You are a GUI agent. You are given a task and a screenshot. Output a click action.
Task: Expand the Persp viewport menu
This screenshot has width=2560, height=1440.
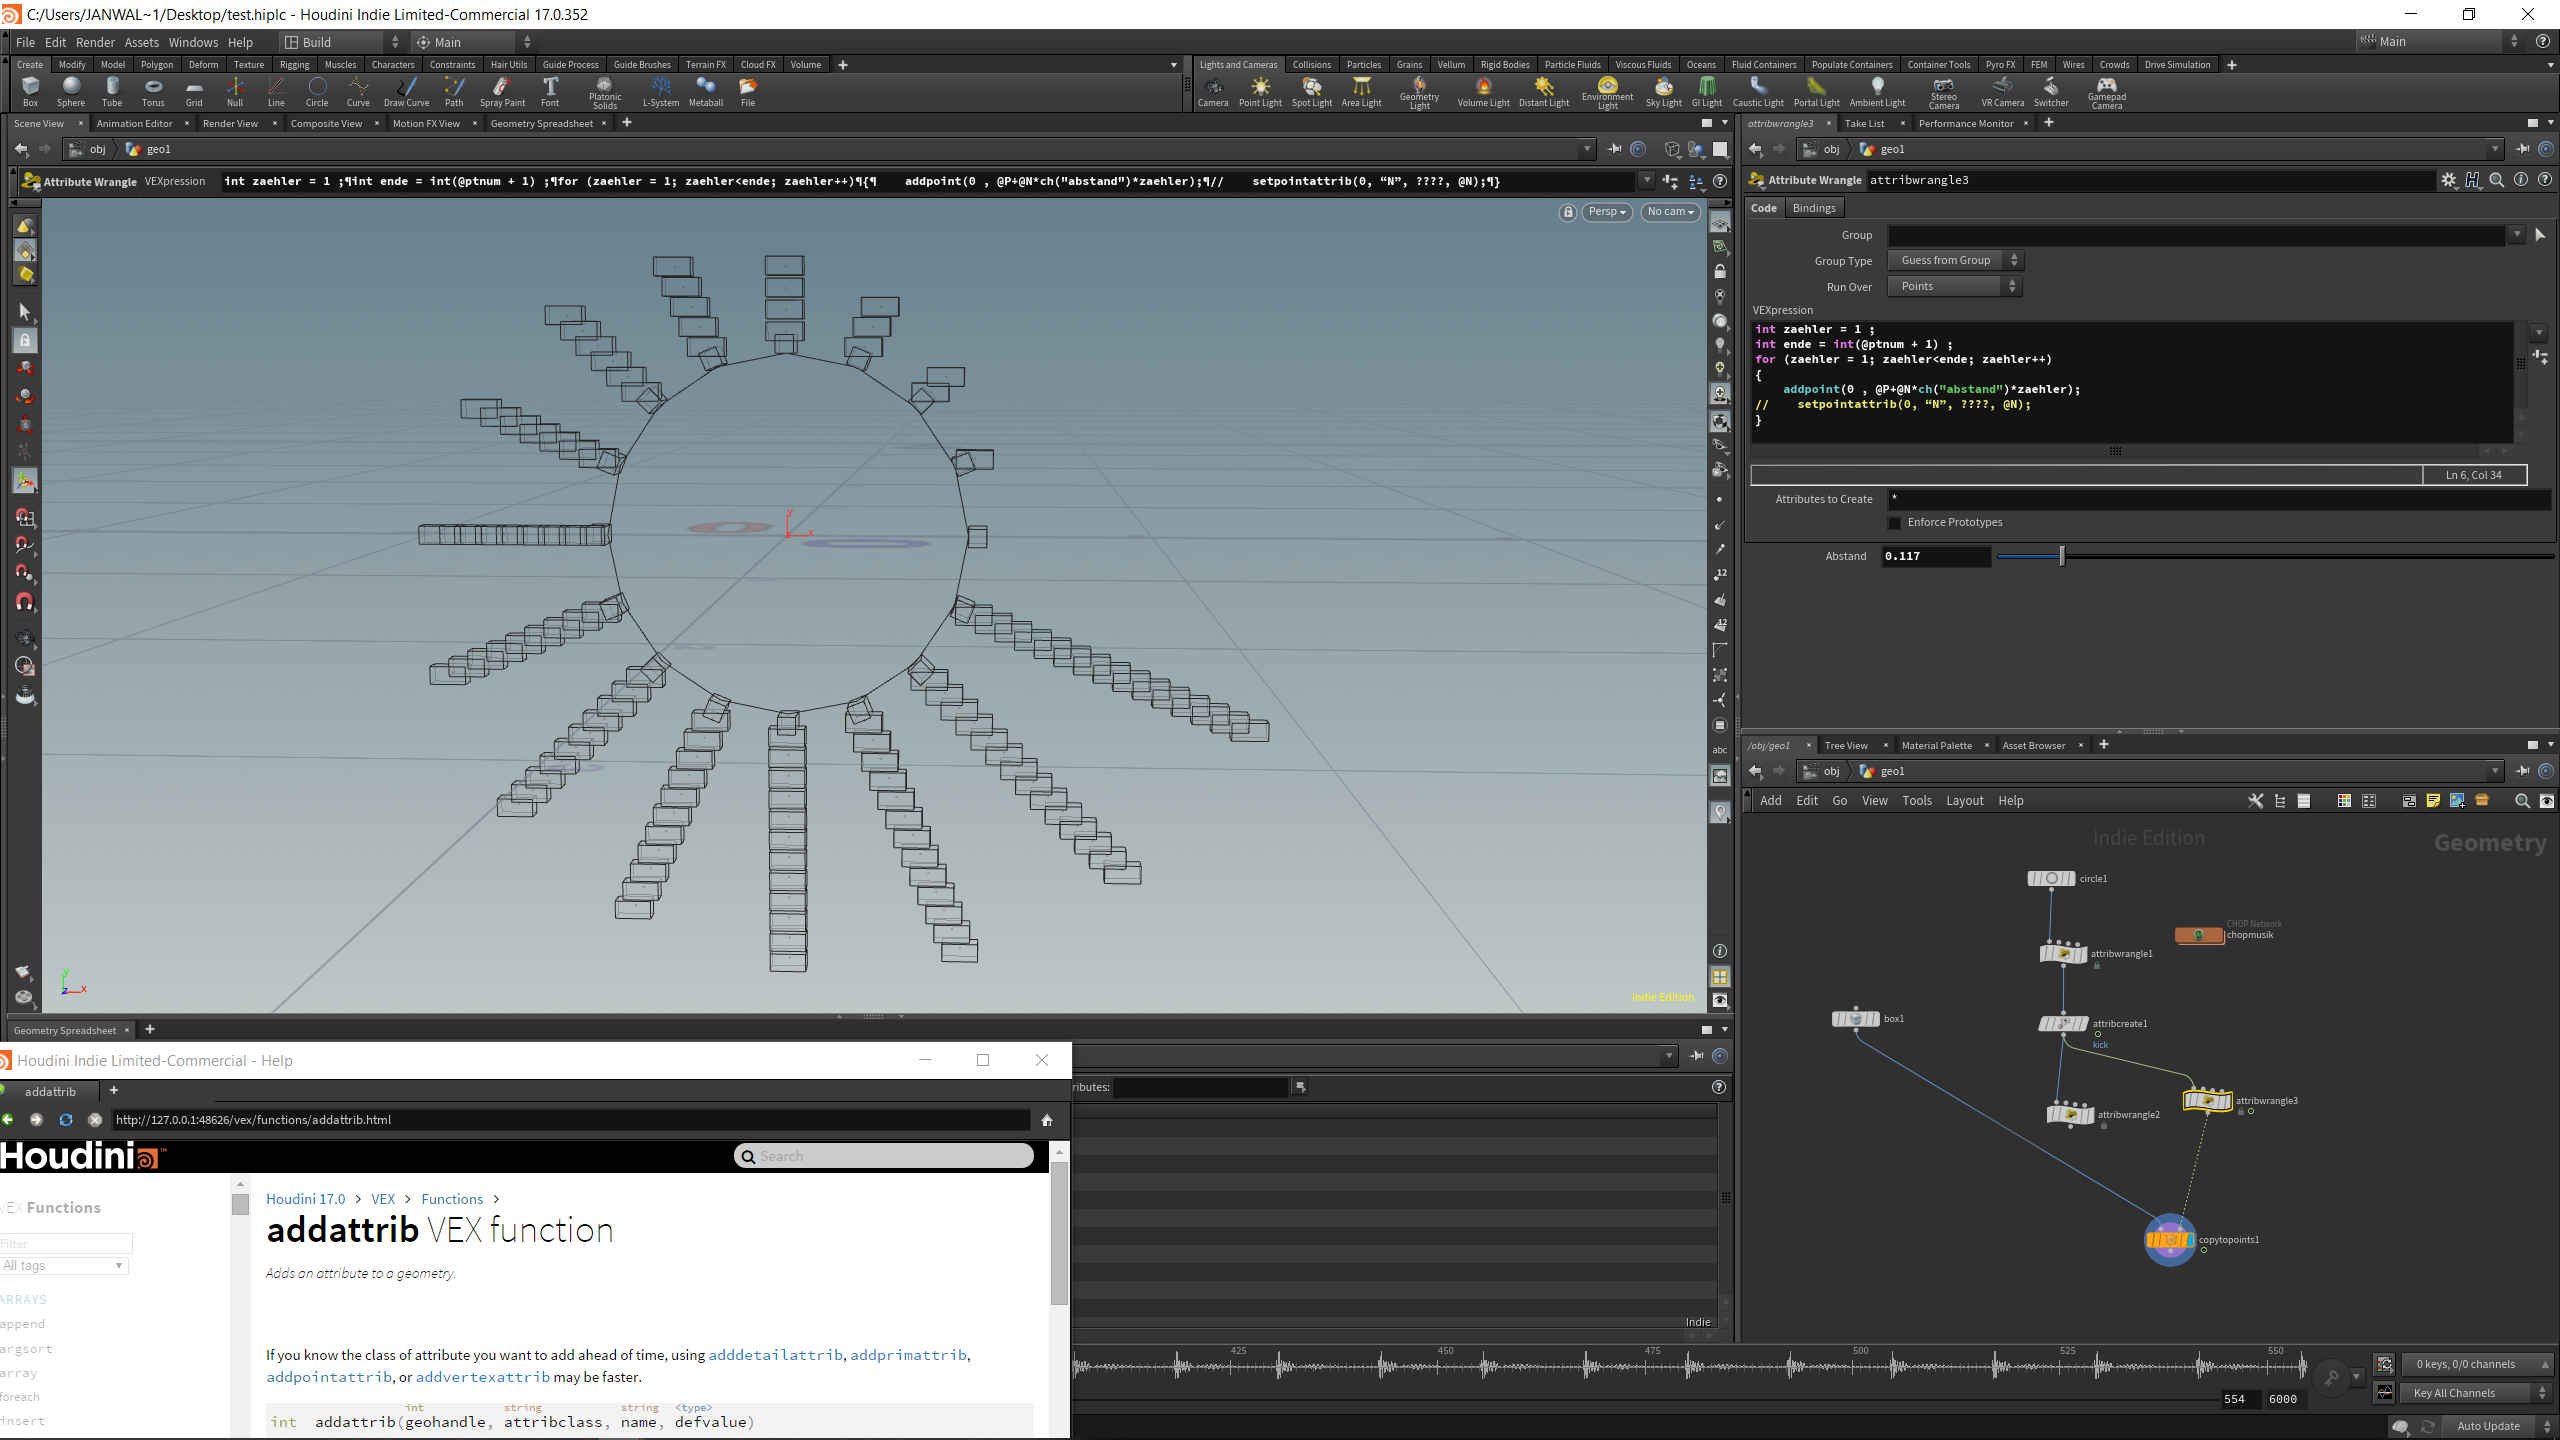coord(1607,212)
